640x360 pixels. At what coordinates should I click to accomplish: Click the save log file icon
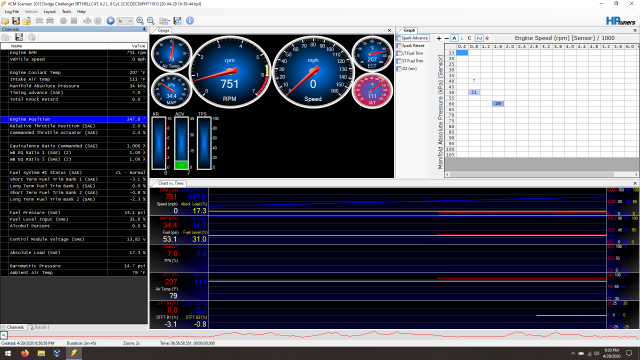coord(16,21)
